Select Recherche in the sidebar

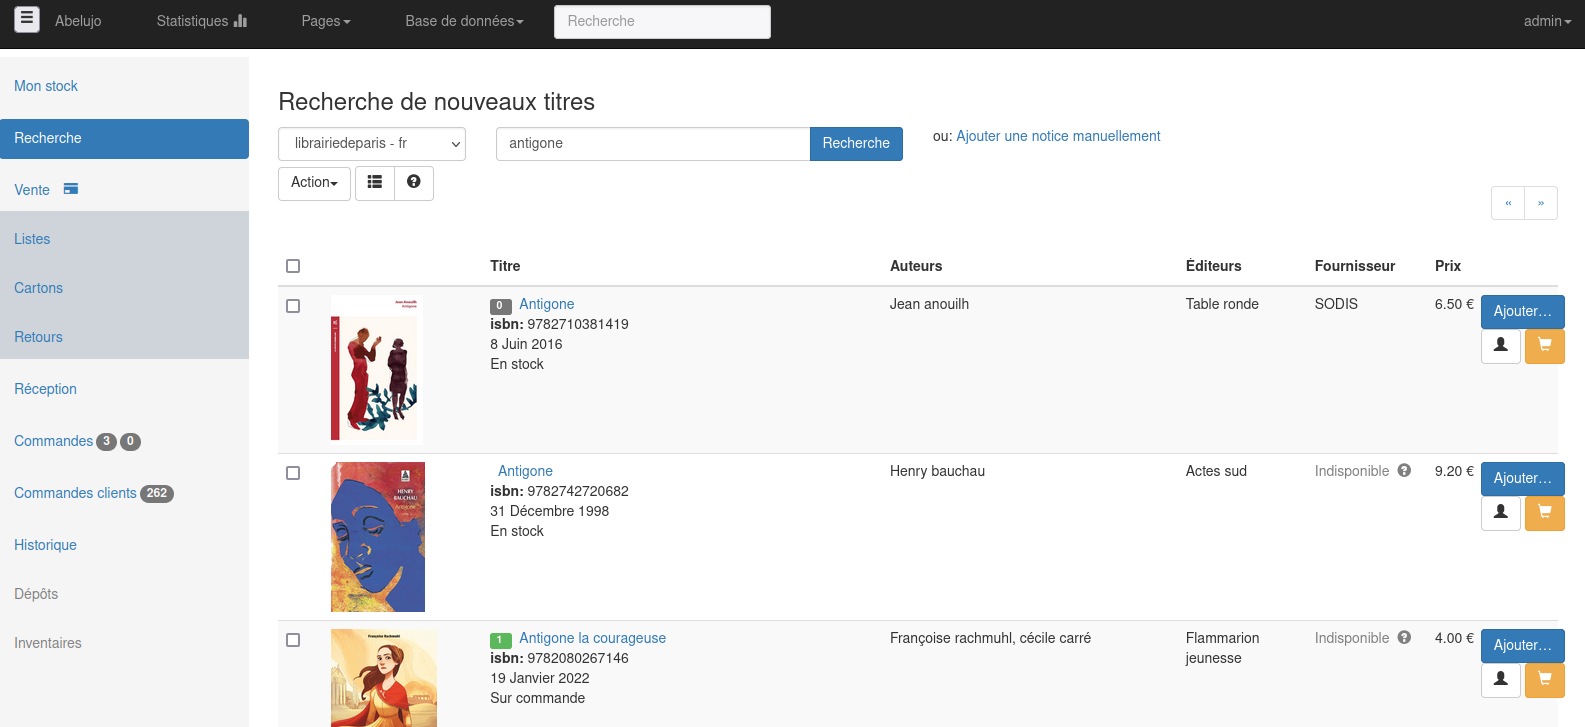124,139
